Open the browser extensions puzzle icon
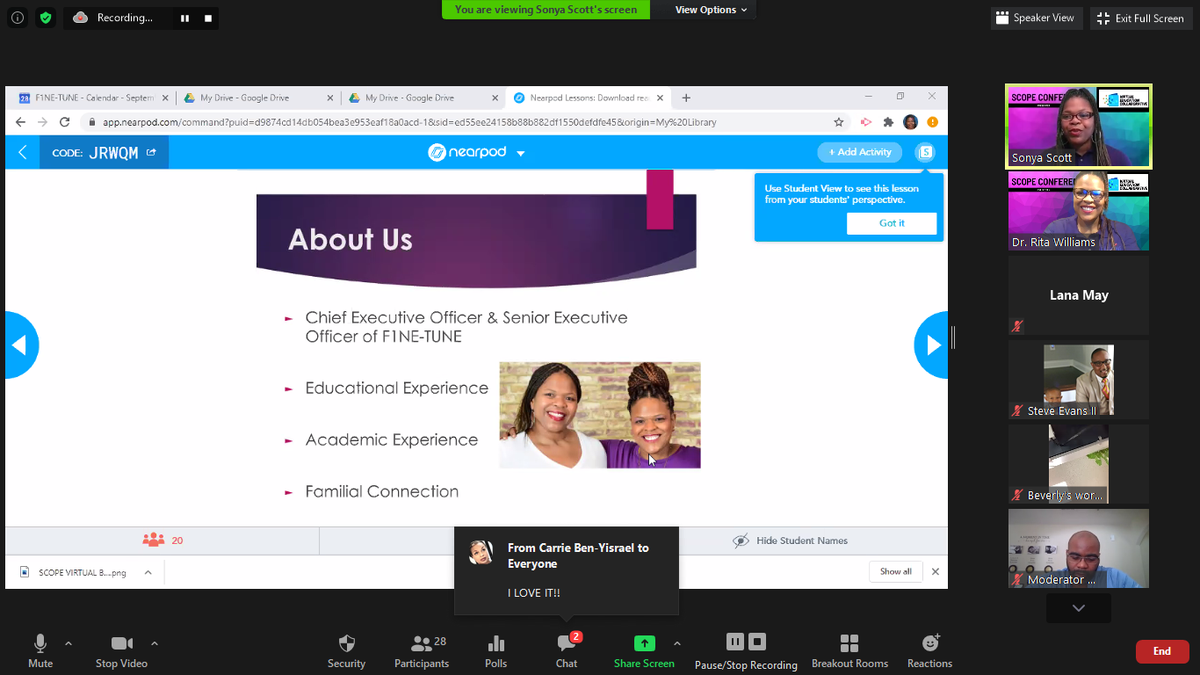1200x675 pixels. coord(888,122)
